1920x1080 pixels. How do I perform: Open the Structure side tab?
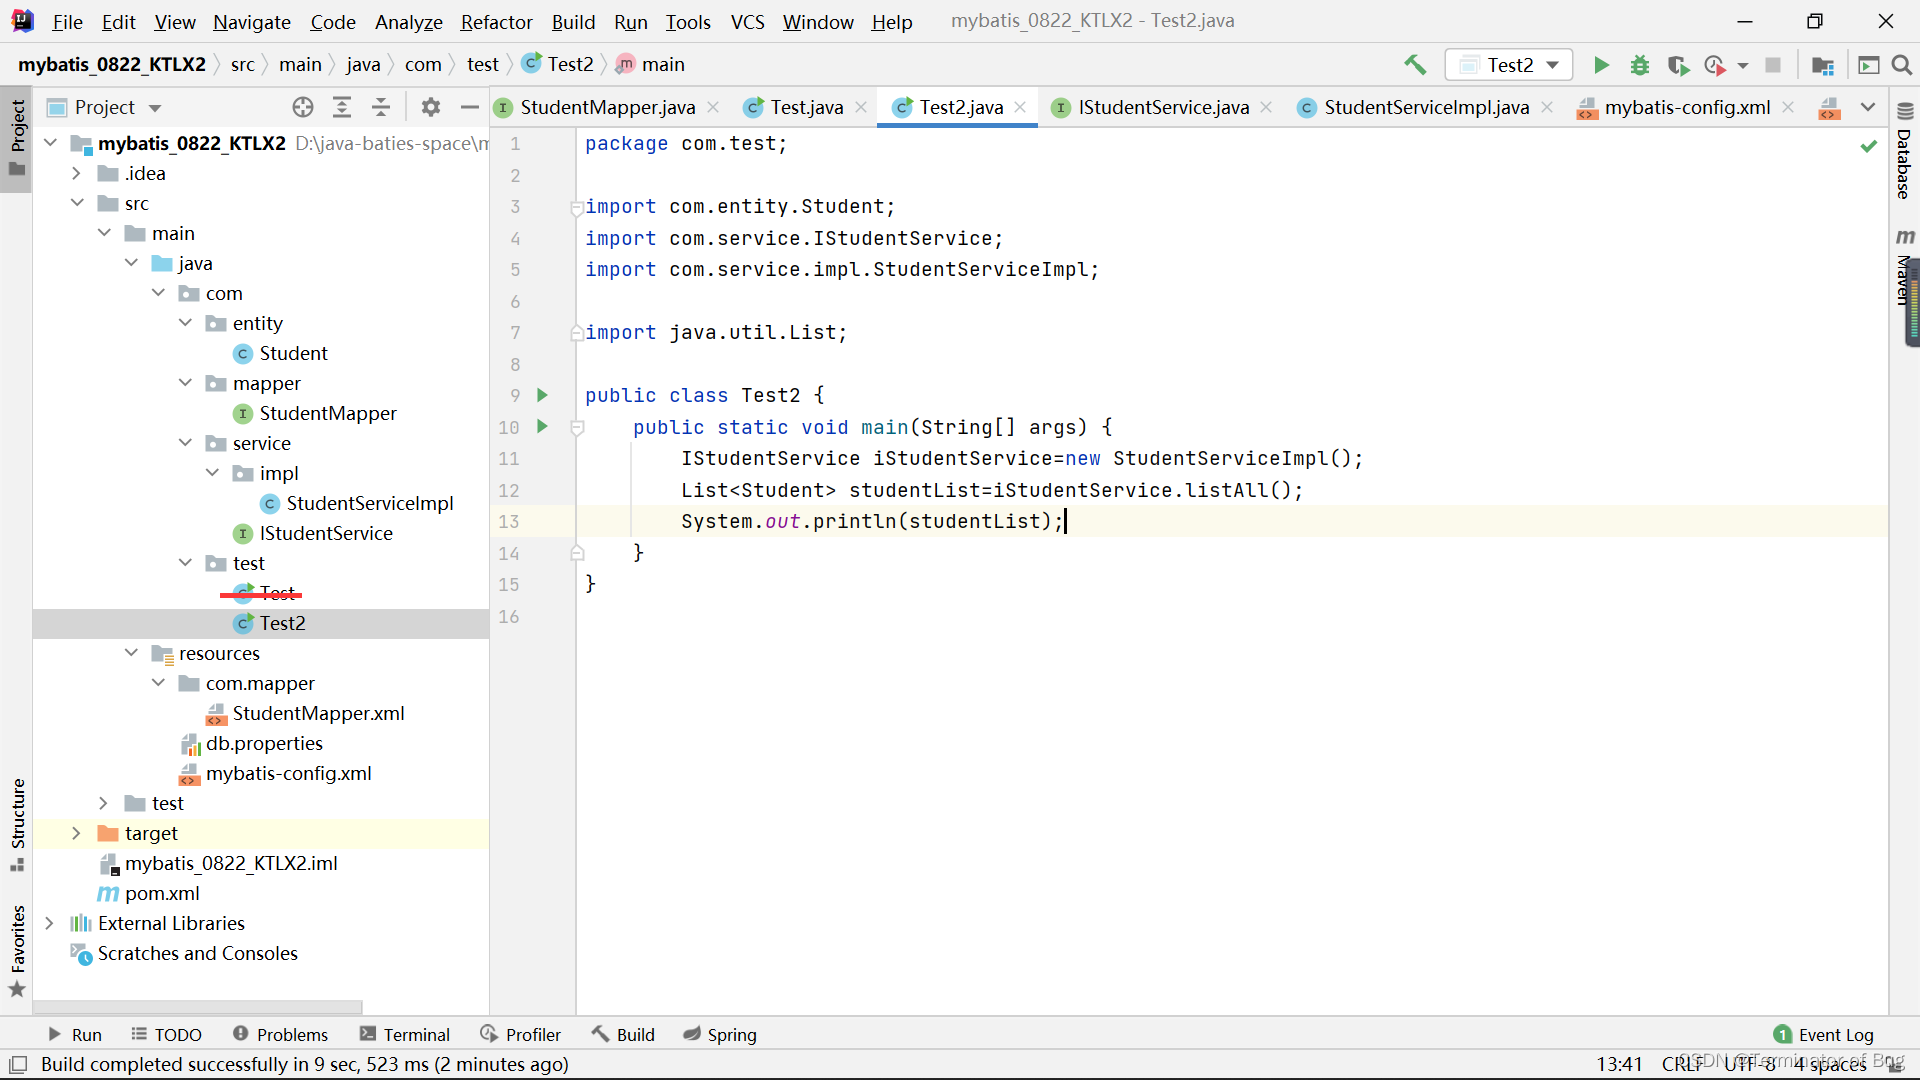click(x=17, y=824)
